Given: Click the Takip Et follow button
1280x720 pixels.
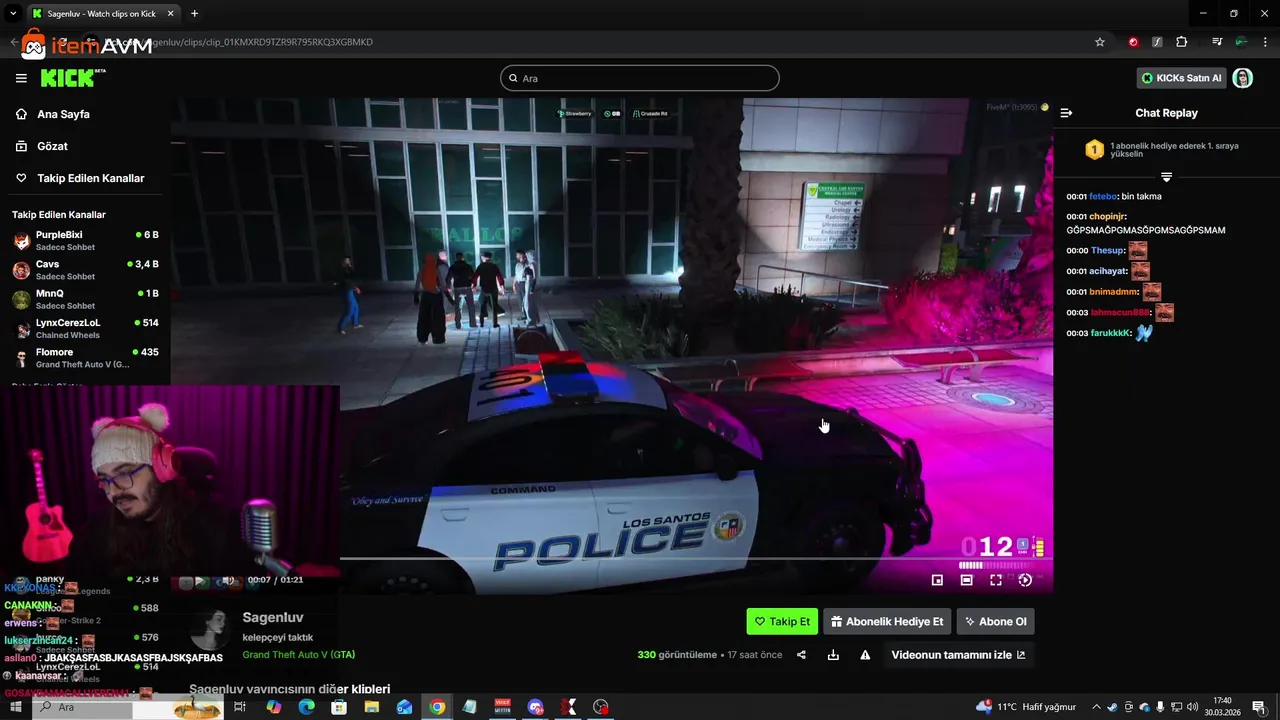Looking at the screenshot, I should (x=782, y=621).
